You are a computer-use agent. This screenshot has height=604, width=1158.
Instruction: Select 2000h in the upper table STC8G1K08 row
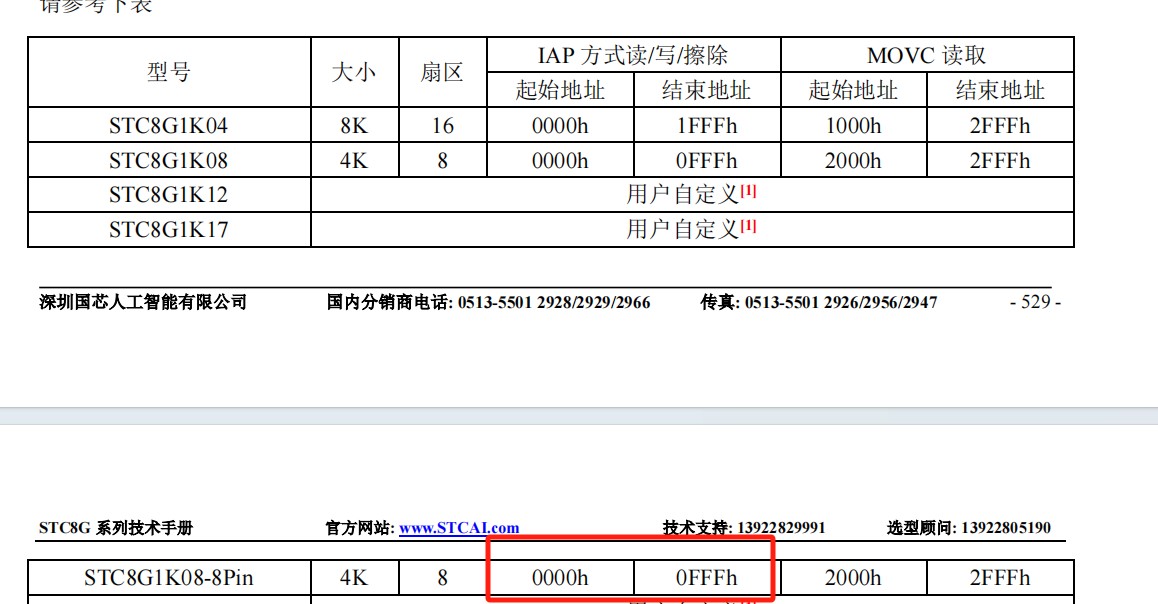pos(853,160)
